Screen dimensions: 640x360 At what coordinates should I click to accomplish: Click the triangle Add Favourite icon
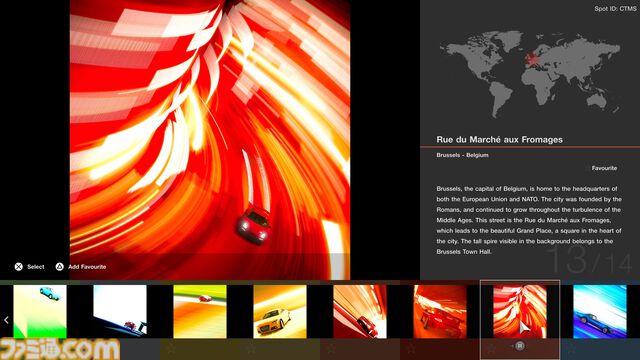point(60,267)
